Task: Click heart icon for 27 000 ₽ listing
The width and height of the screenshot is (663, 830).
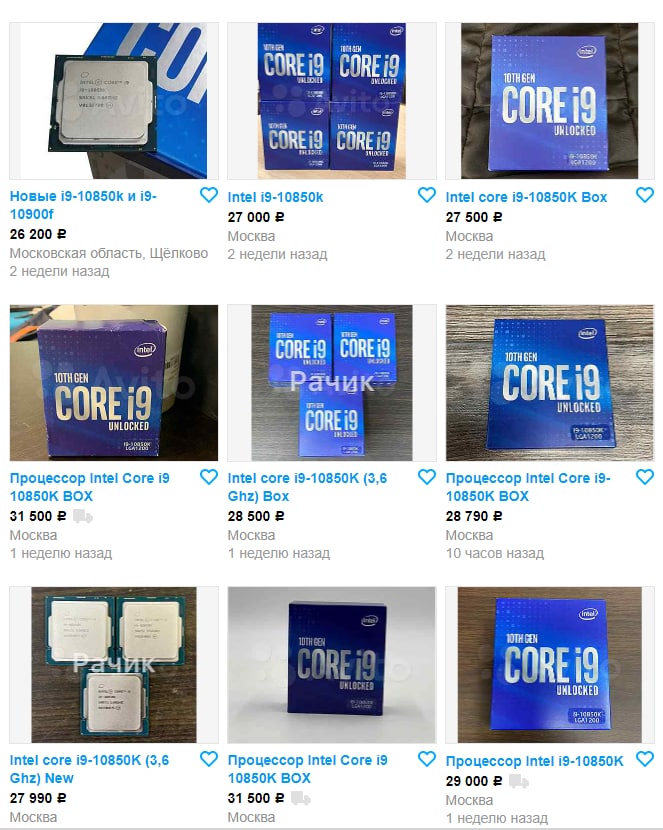Action: coord(427,195)
